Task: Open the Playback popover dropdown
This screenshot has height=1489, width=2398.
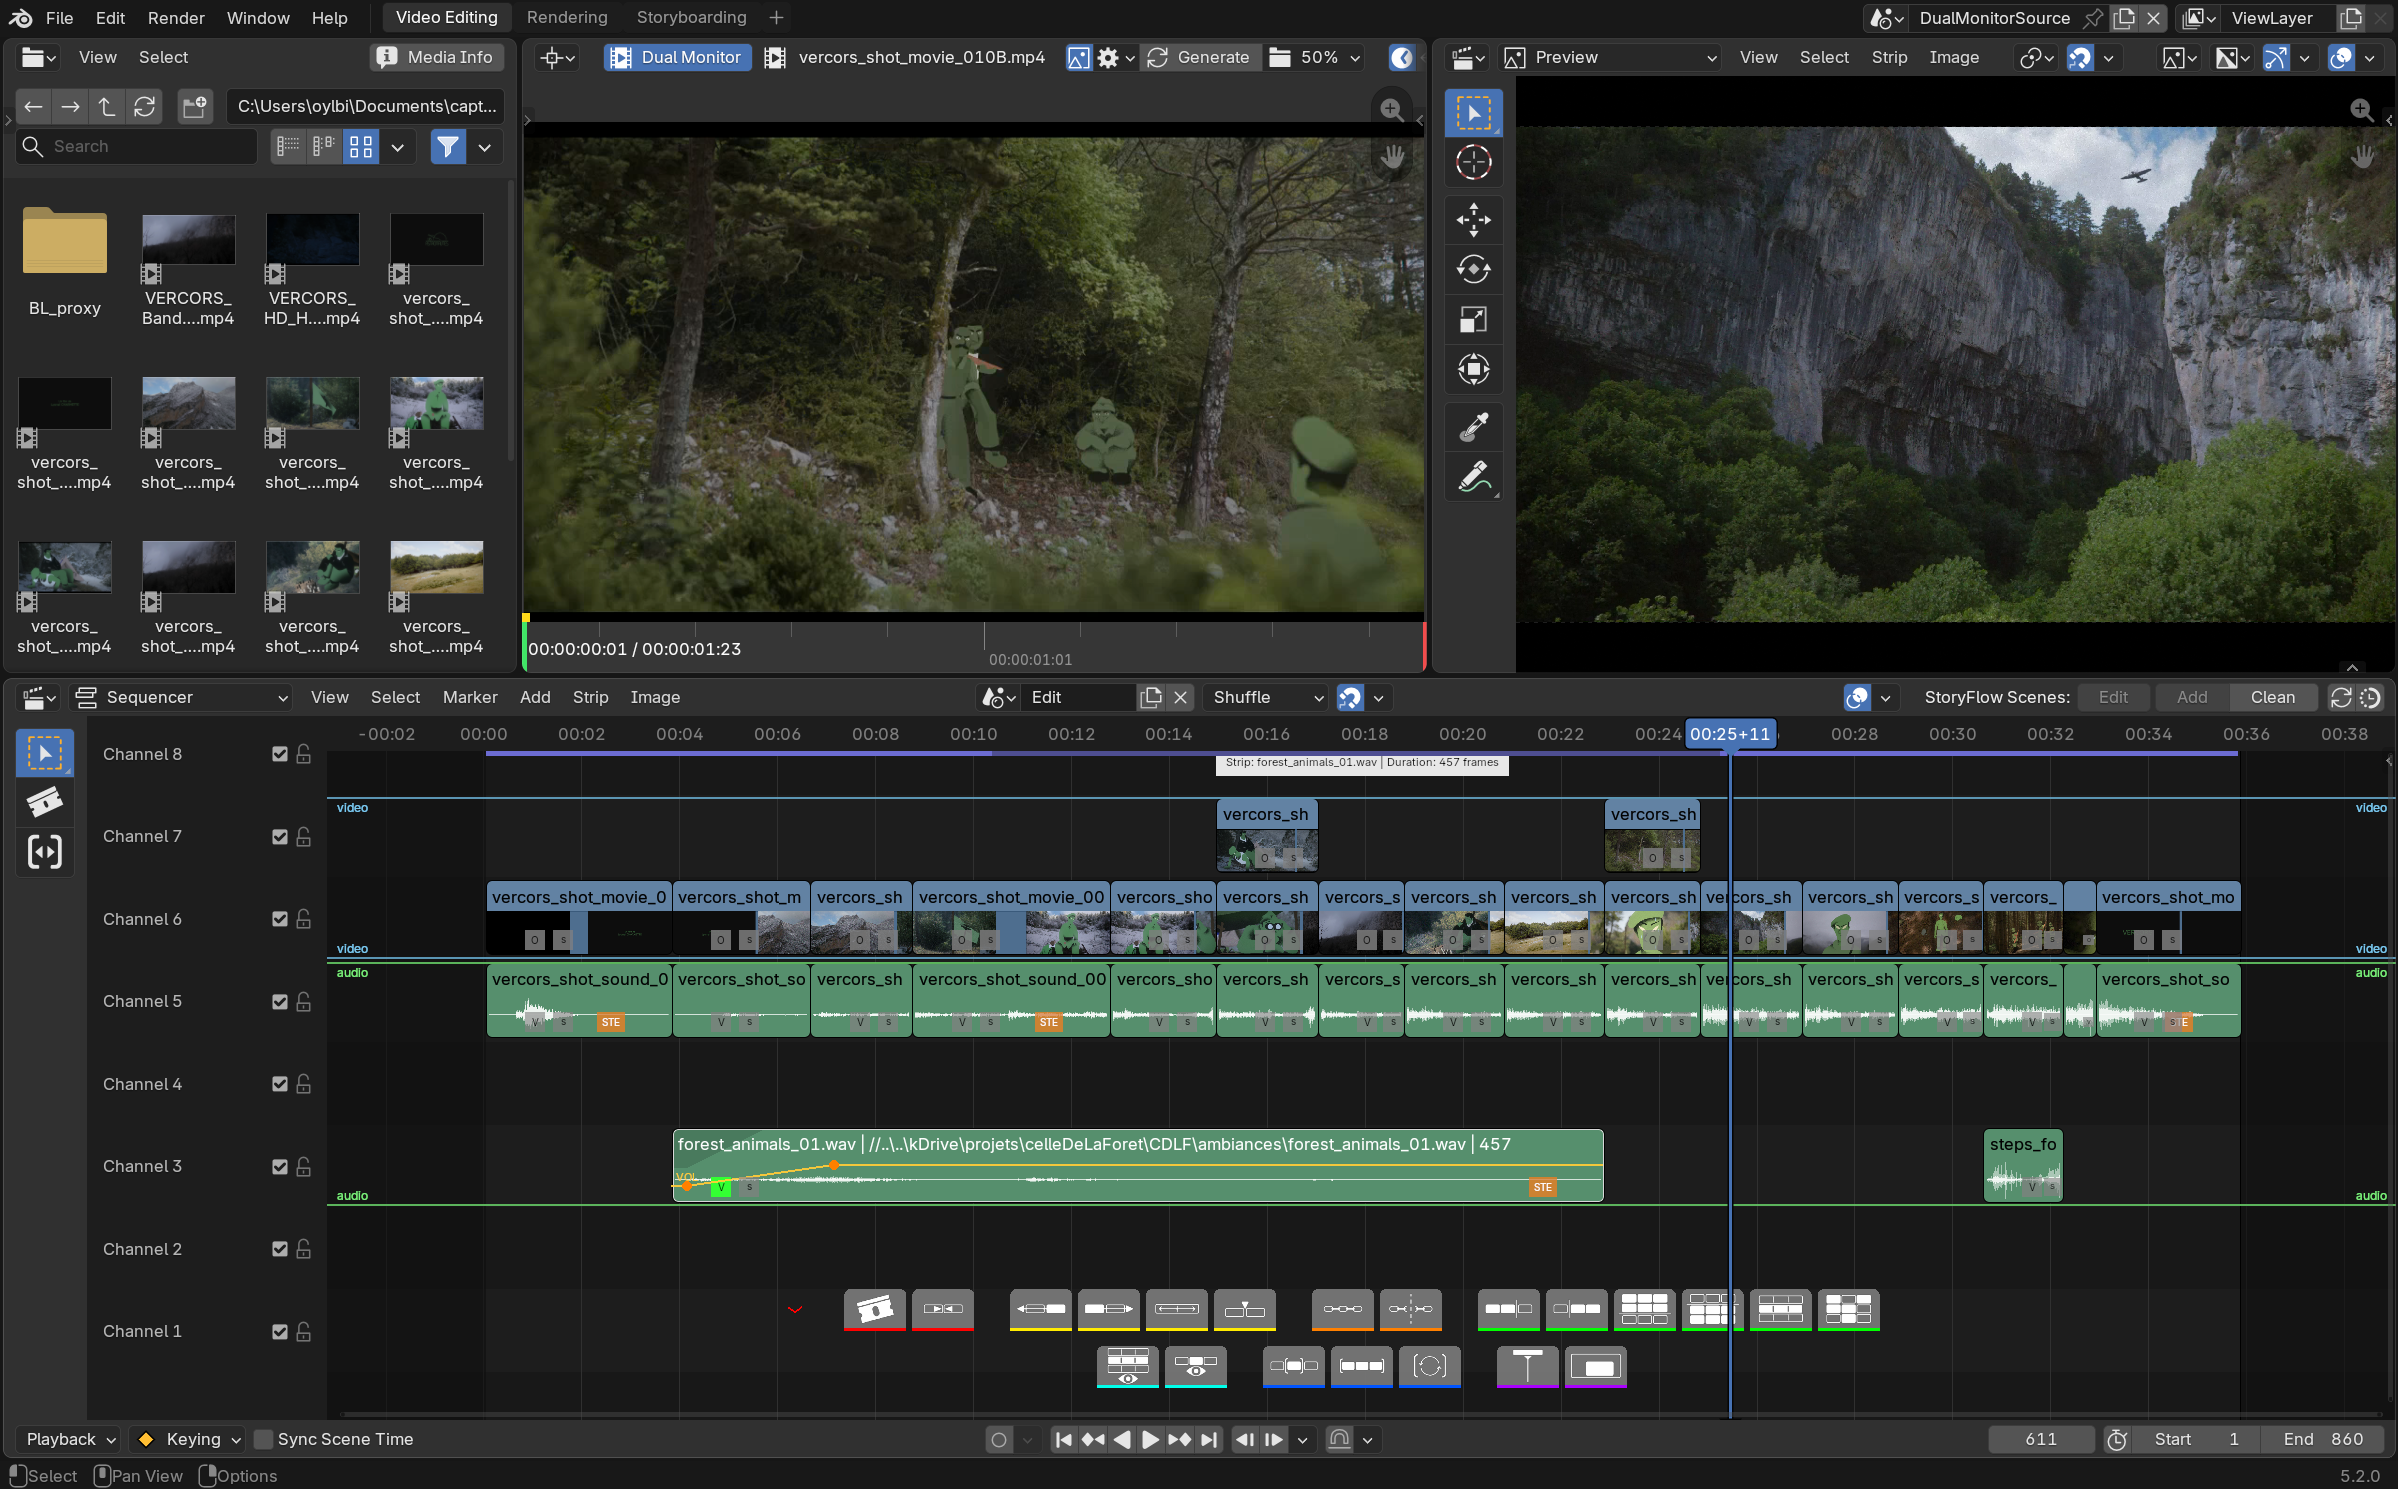Action: coord(70,1440)
